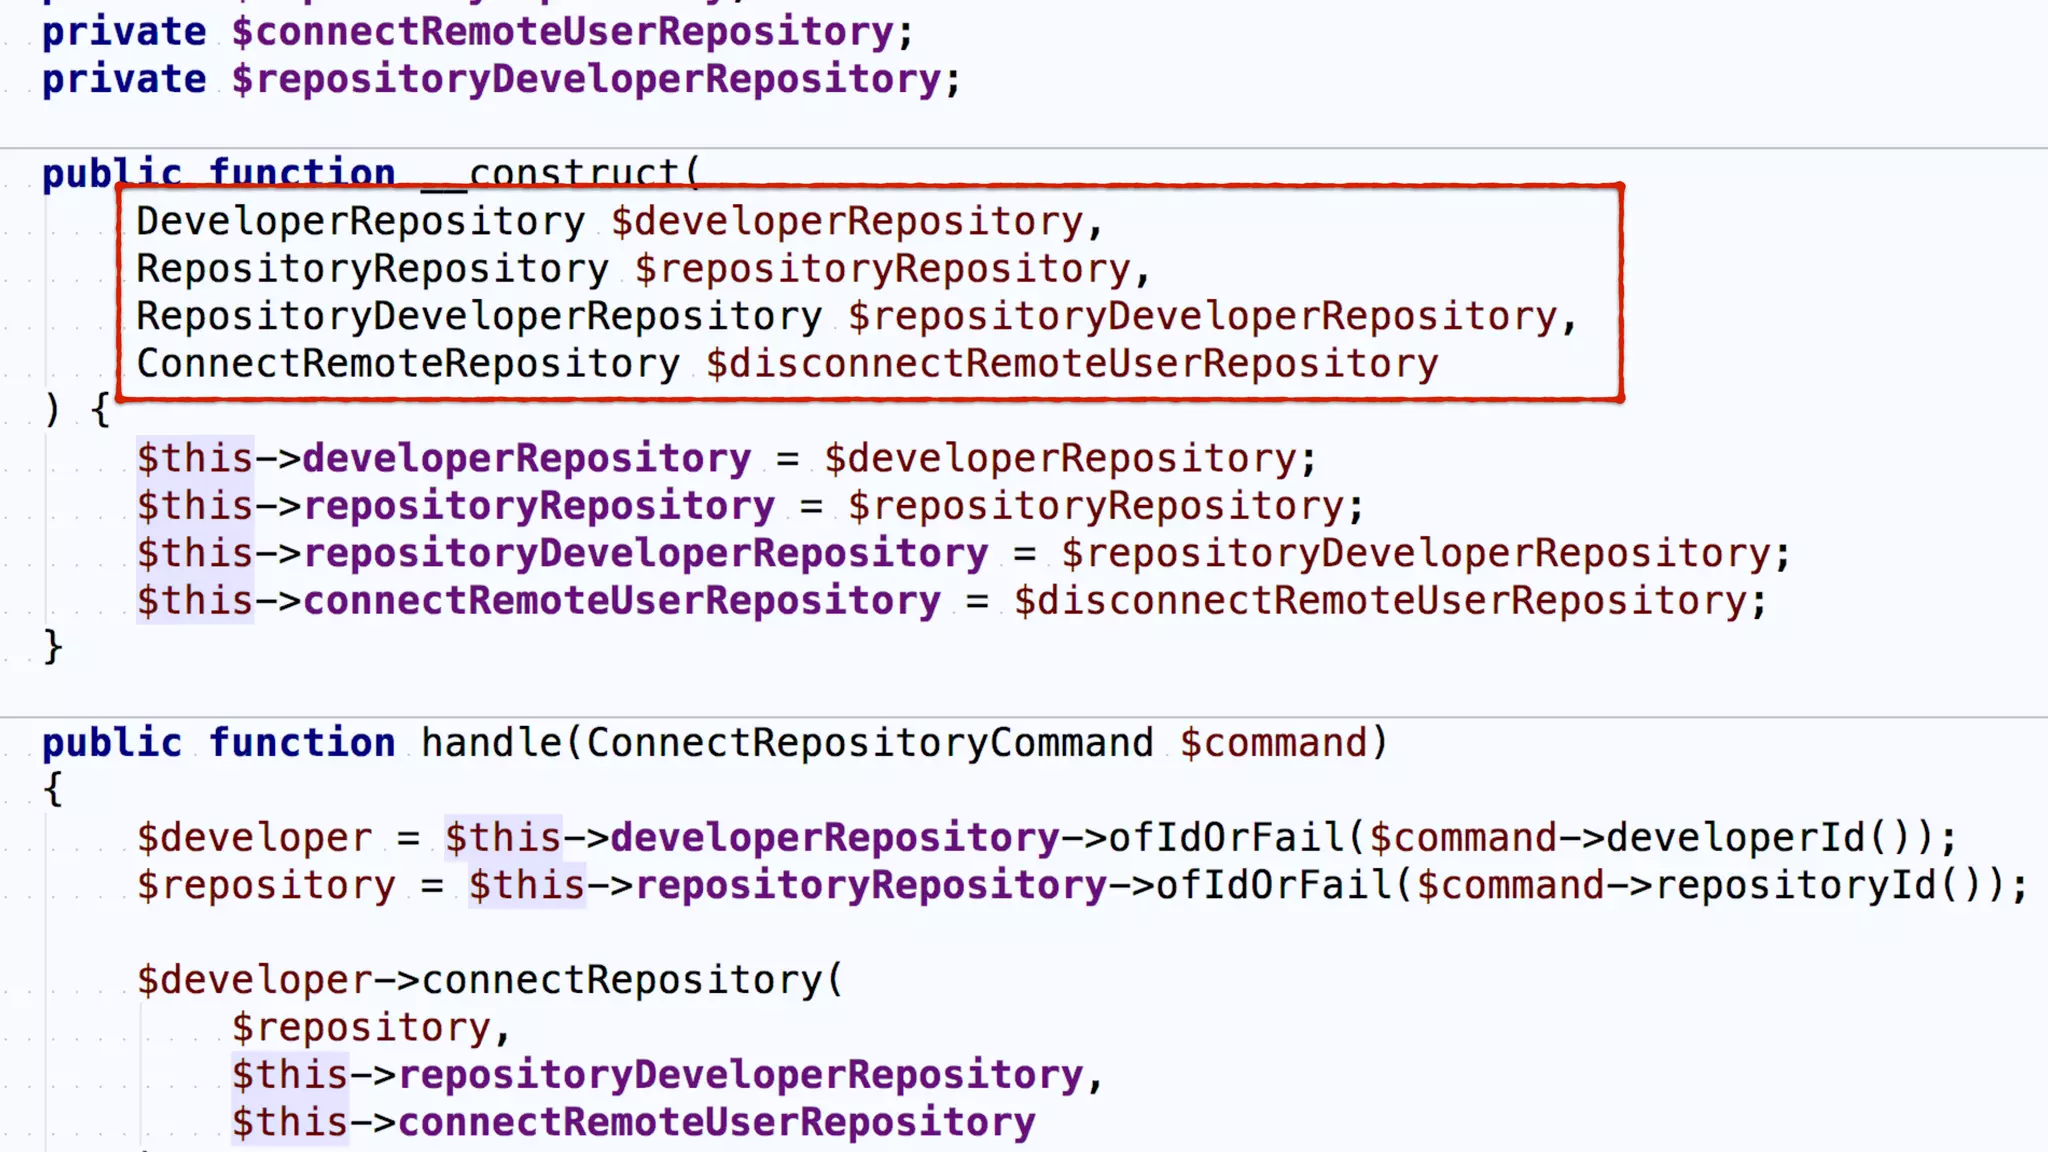Click RepositoryDeveloperRepository type hint in constructor parameters
This screenshot has height=1152, width=2048.
(x=479, y=316)
